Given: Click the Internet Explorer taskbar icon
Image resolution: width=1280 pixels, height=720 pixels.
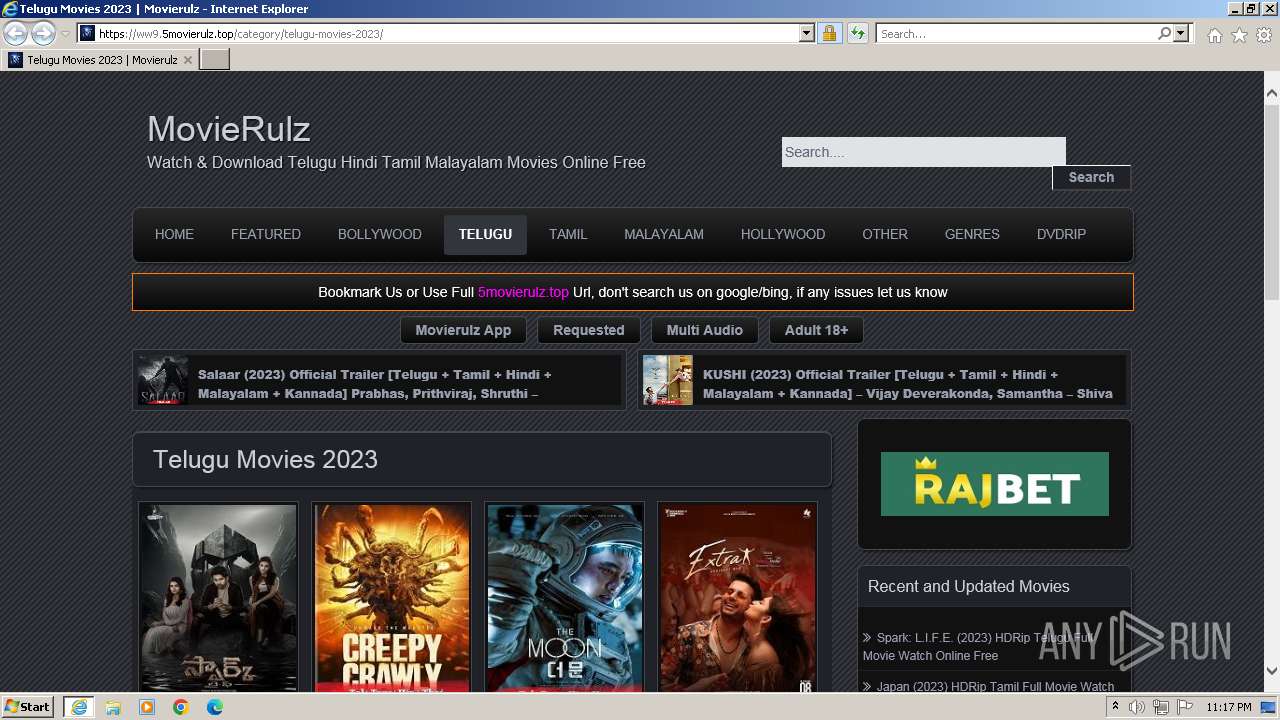Looking at the screenshot, I should (x=78, y=707).
